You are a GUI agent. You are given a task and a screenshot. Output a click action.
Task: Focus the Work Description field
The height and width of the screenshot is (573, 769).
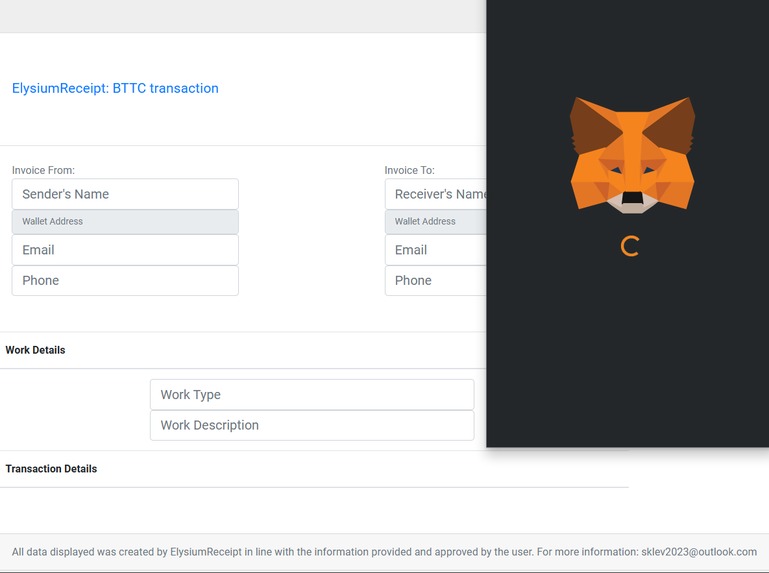coord(312,425)
